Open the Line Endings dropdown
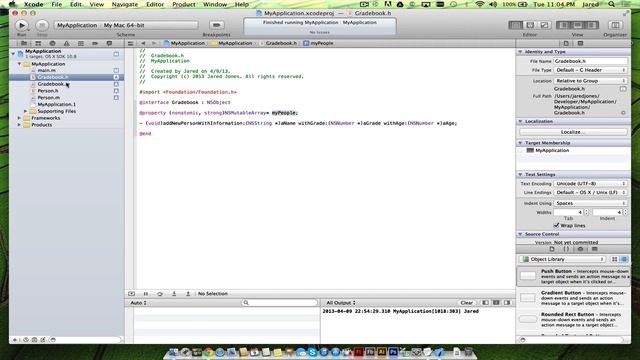The image size is (640, 360). pos(590,192)
